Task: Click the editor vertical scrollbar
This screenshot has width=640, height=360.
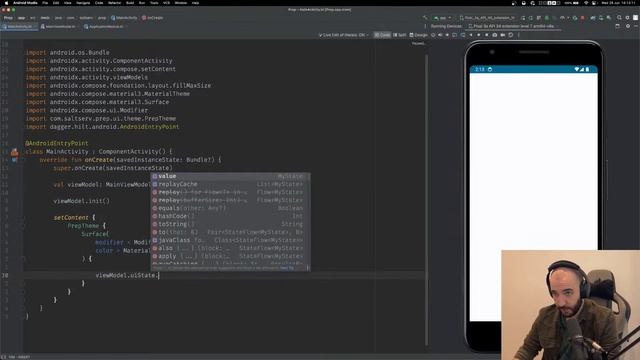Action: [x=427, y=200]
